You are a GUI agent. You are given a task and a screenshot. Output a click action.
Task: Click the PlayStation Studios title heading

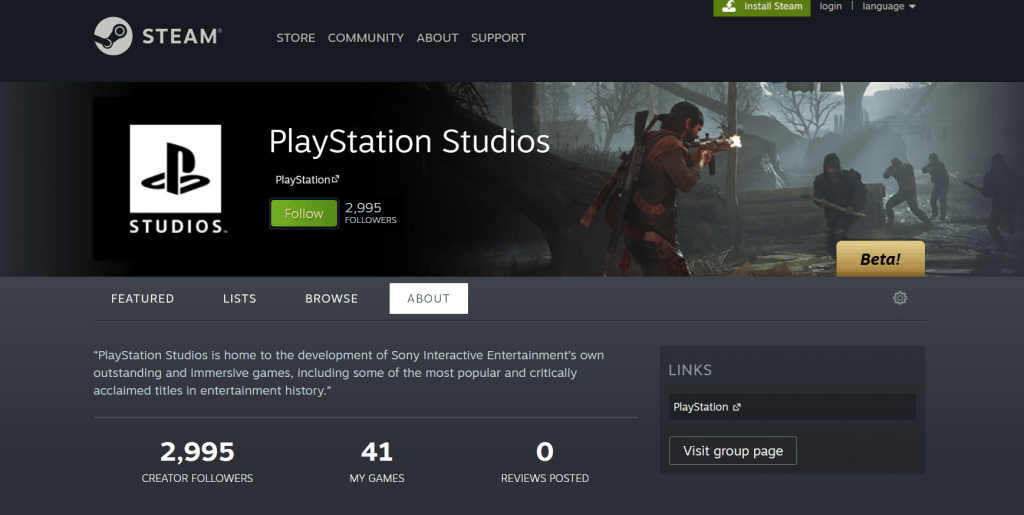(x=409, y=142)
